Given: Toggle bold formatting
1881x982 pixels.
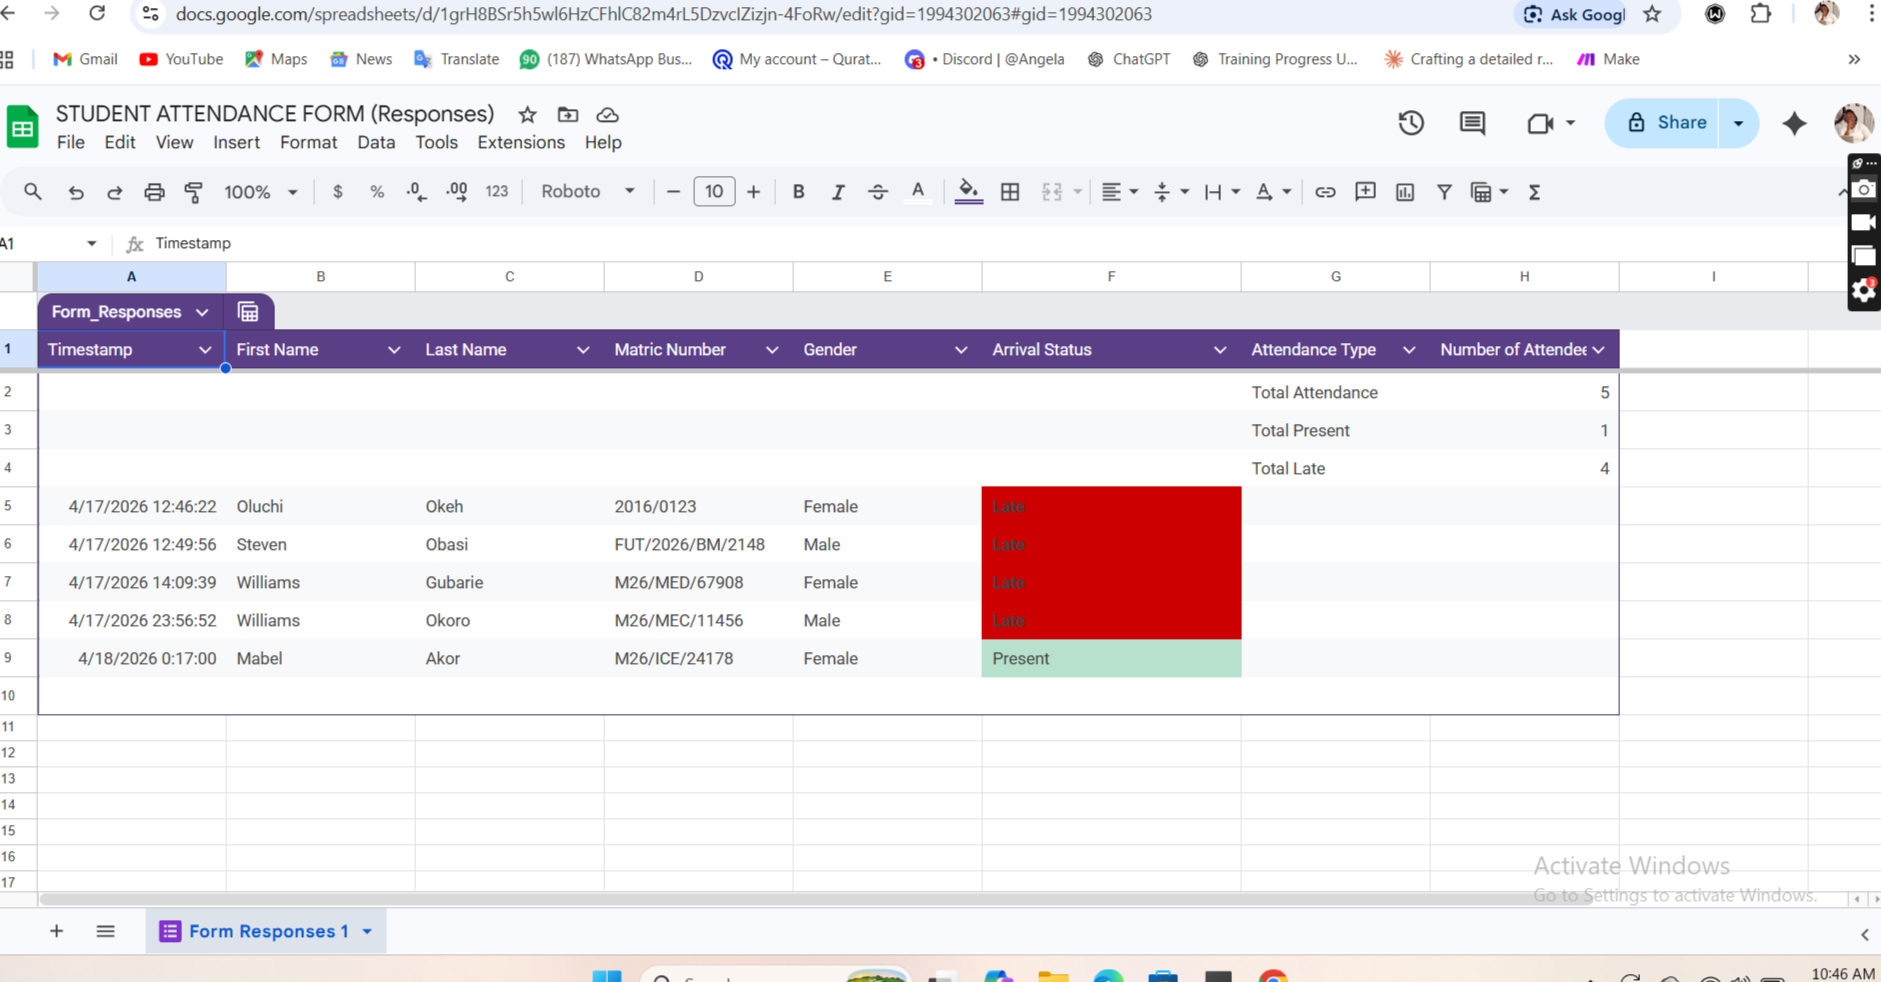Looking at the screenshot, I should (798, 192).
